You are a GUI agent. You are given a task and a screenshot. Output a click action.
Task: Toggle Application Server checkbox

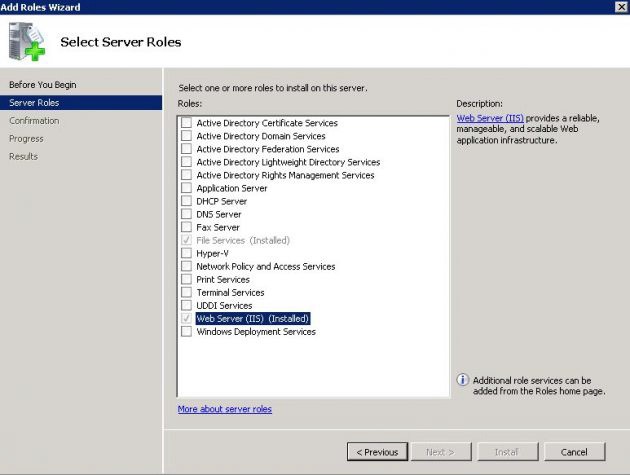[186, 188]
